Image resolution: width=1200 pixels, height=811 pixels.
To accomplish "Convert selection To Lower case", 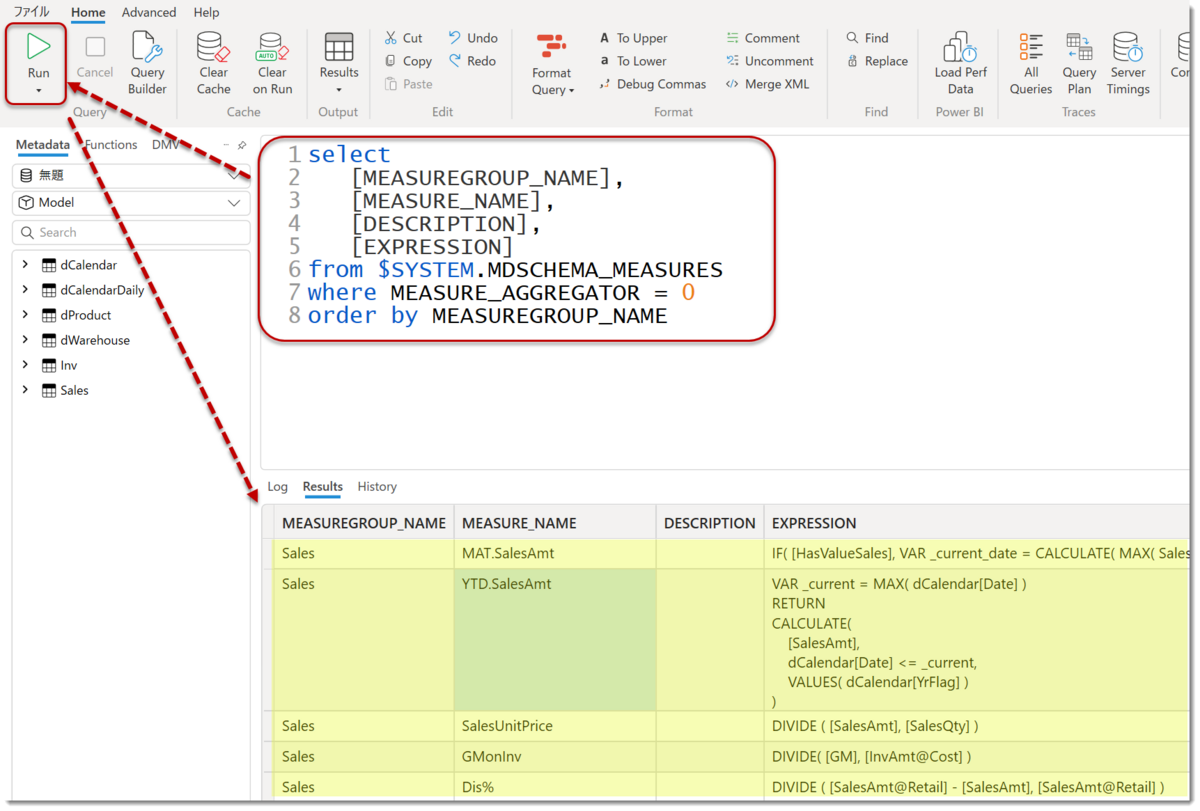I will coord(633,61).
